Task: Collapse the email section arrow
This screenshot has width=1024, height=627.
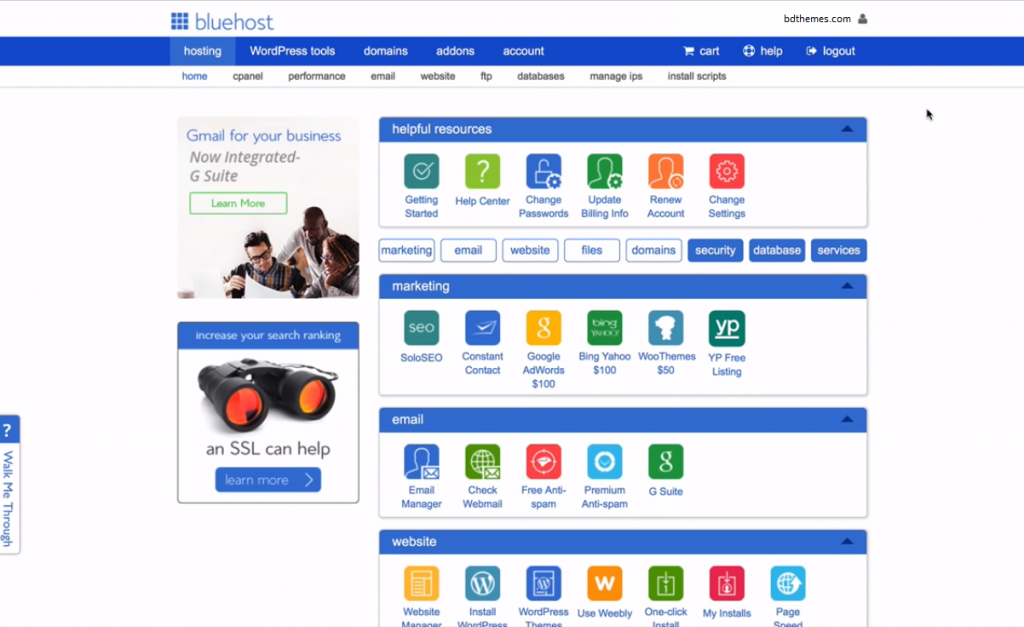Action: pyautogui.click(x=846, y=420)
